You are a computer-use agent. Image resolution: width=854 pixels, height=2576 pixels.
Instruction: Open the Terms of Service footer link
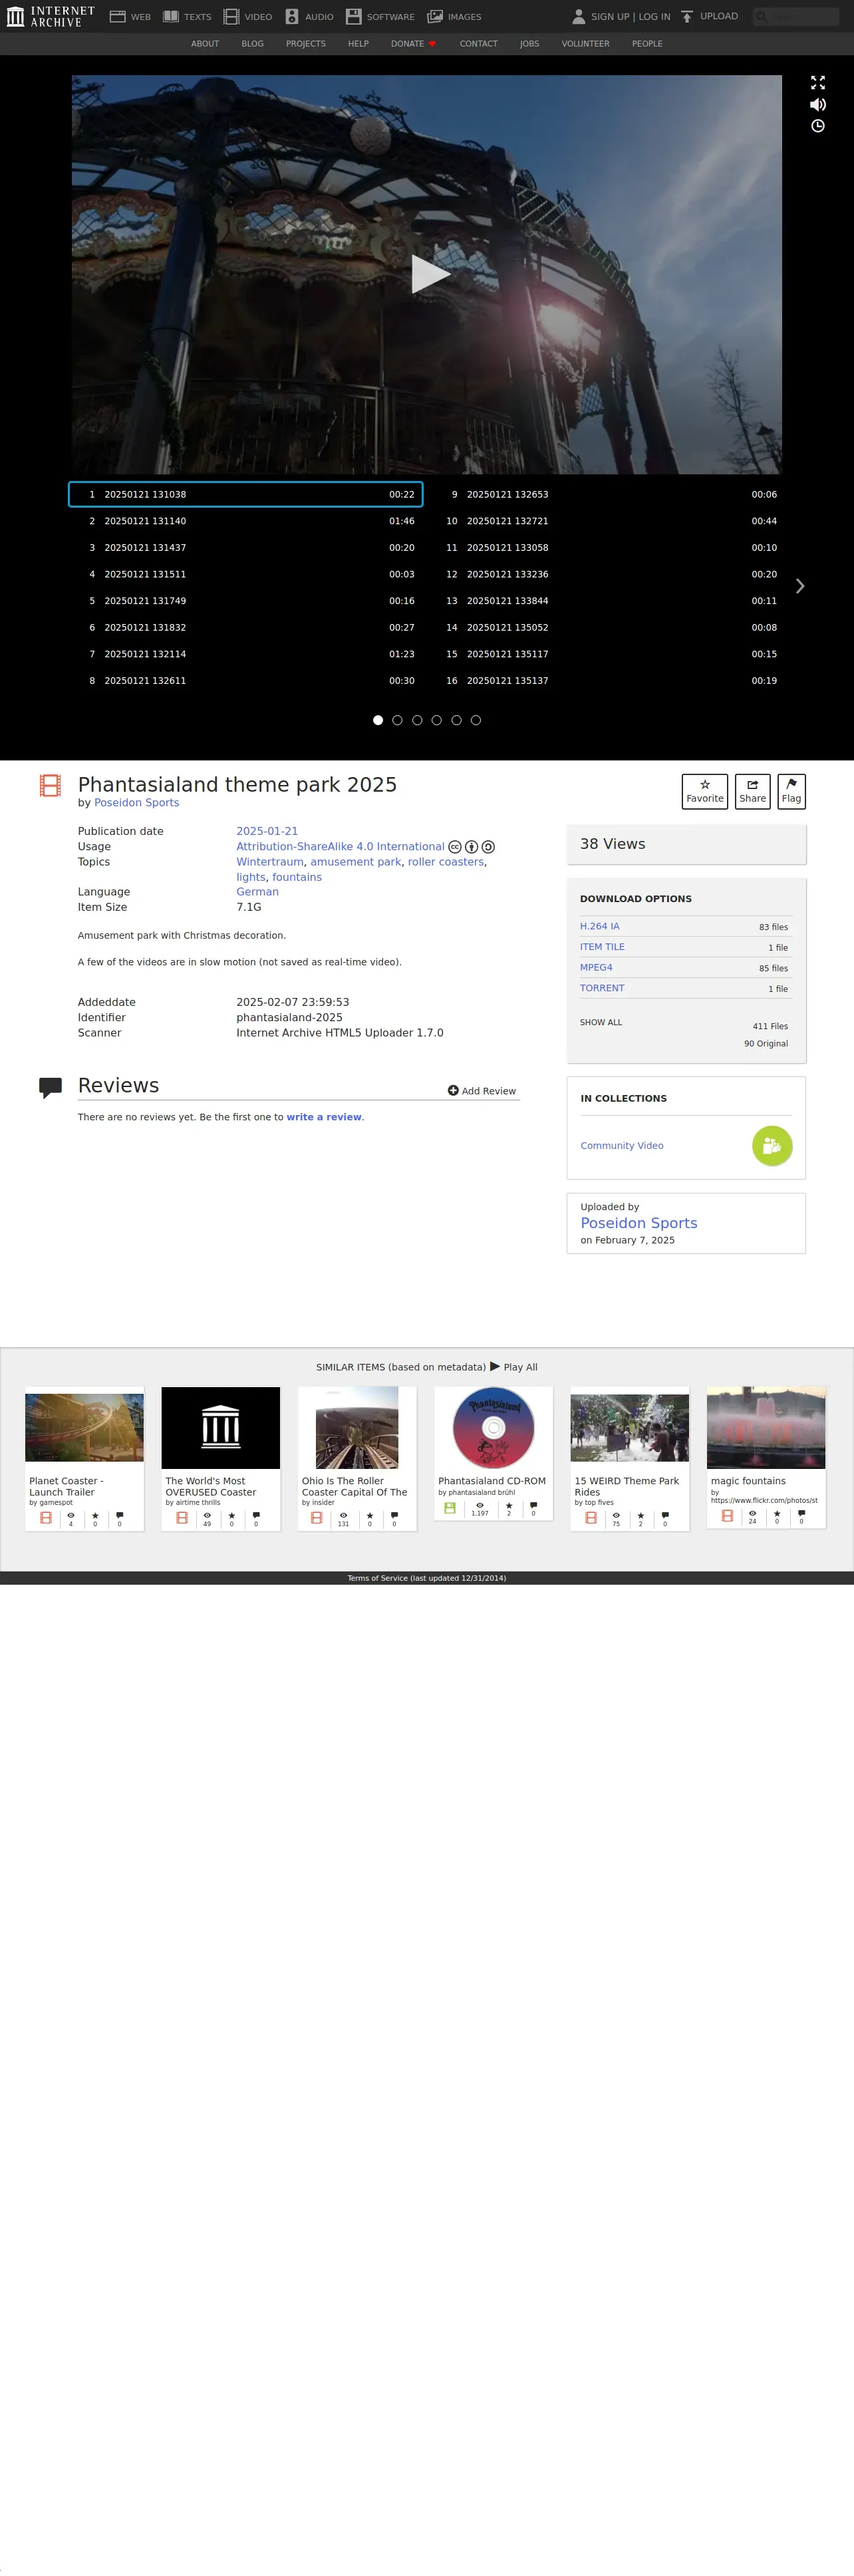click(x=427, y=1578)
